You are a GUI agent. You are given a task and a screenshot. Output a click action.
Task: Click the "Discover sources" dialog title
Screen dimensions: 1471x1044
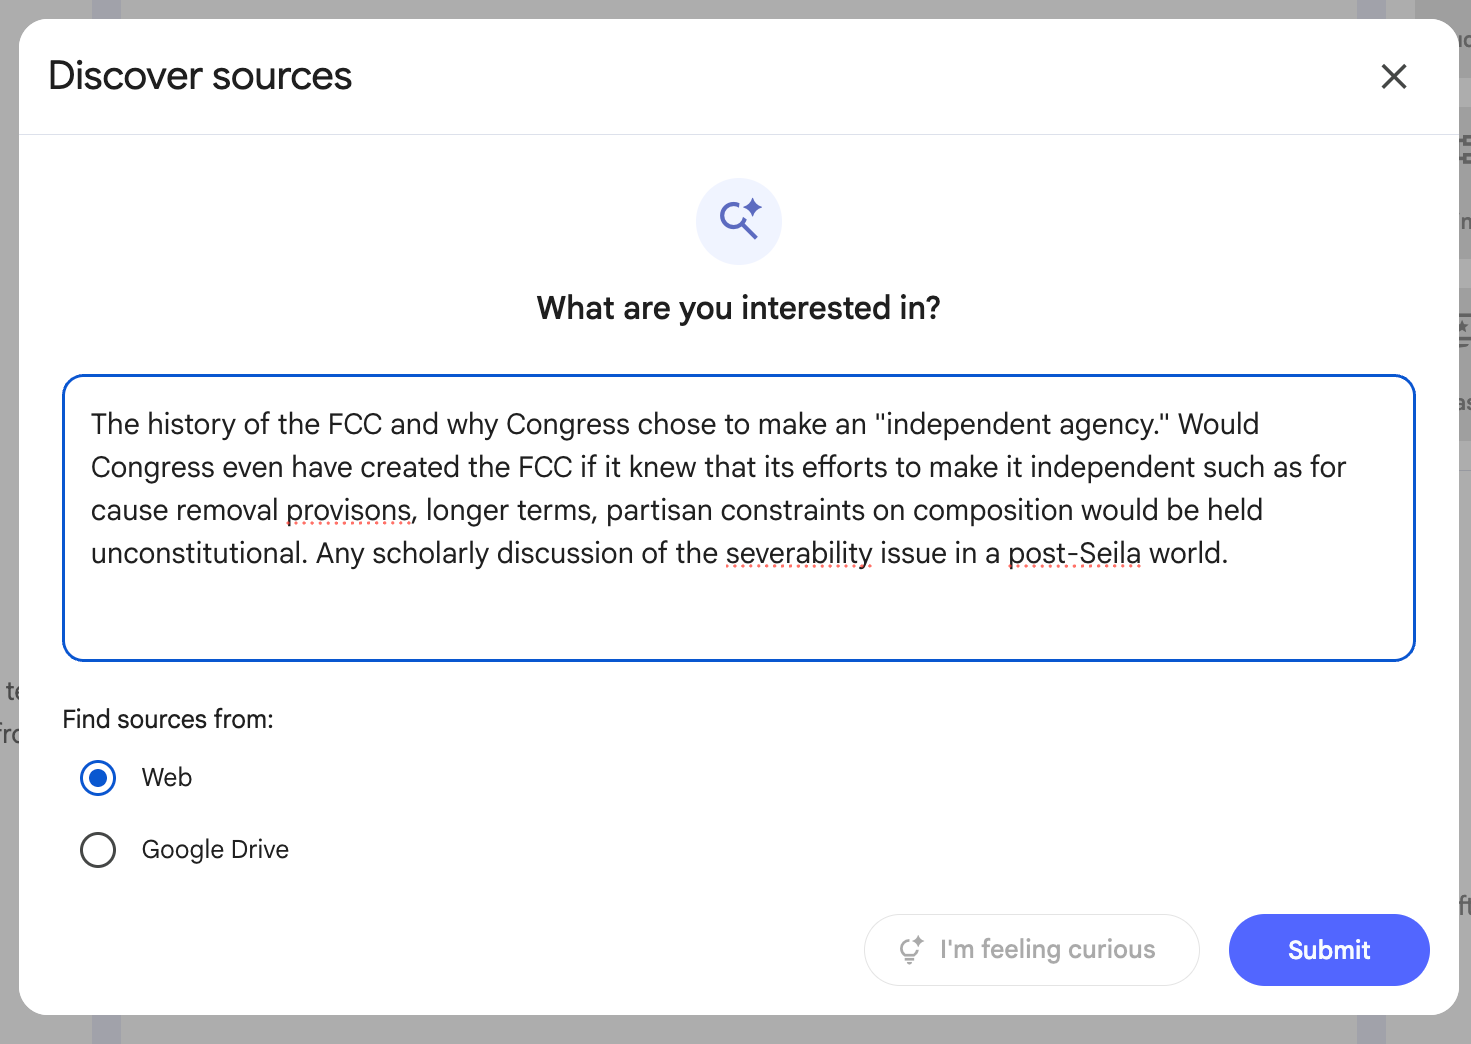click(x=200, y=76)
